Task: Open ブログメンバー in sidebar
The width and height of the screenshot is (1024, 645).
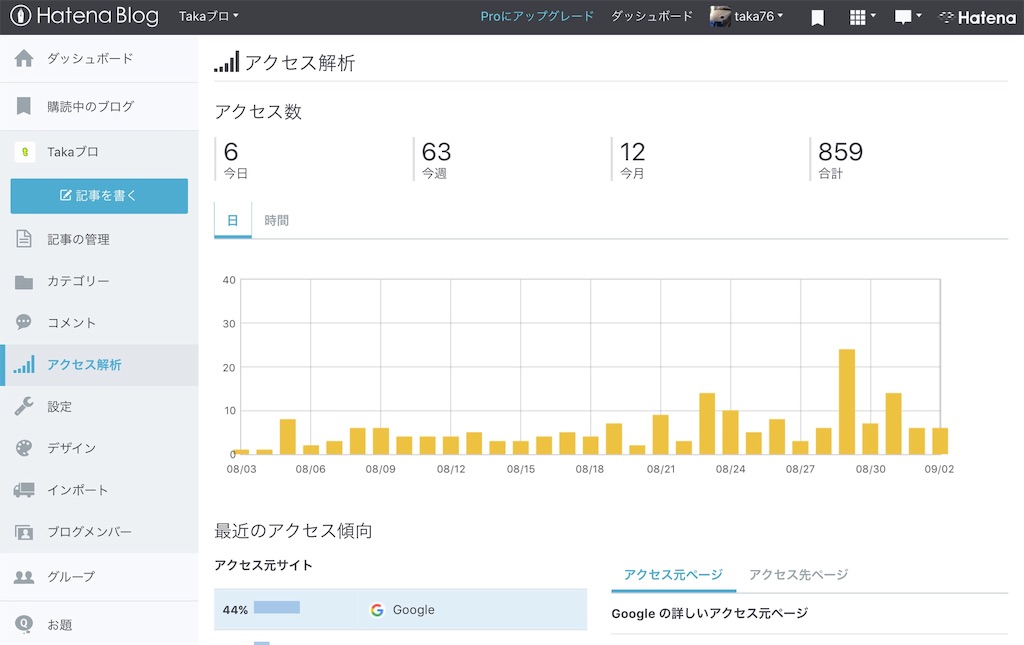Action: 89,532
